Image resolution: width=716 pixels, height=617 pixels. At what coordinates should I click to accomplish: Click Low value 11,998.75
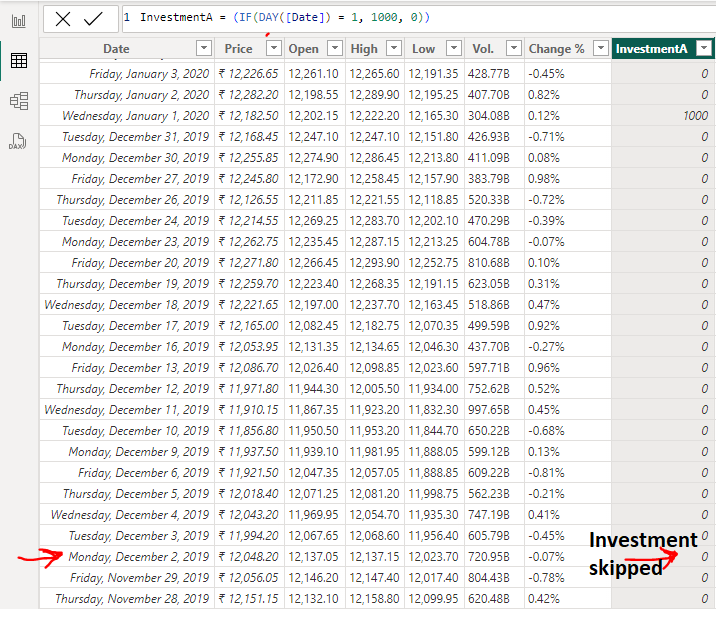pyautogui.click(x=433, y=494)
